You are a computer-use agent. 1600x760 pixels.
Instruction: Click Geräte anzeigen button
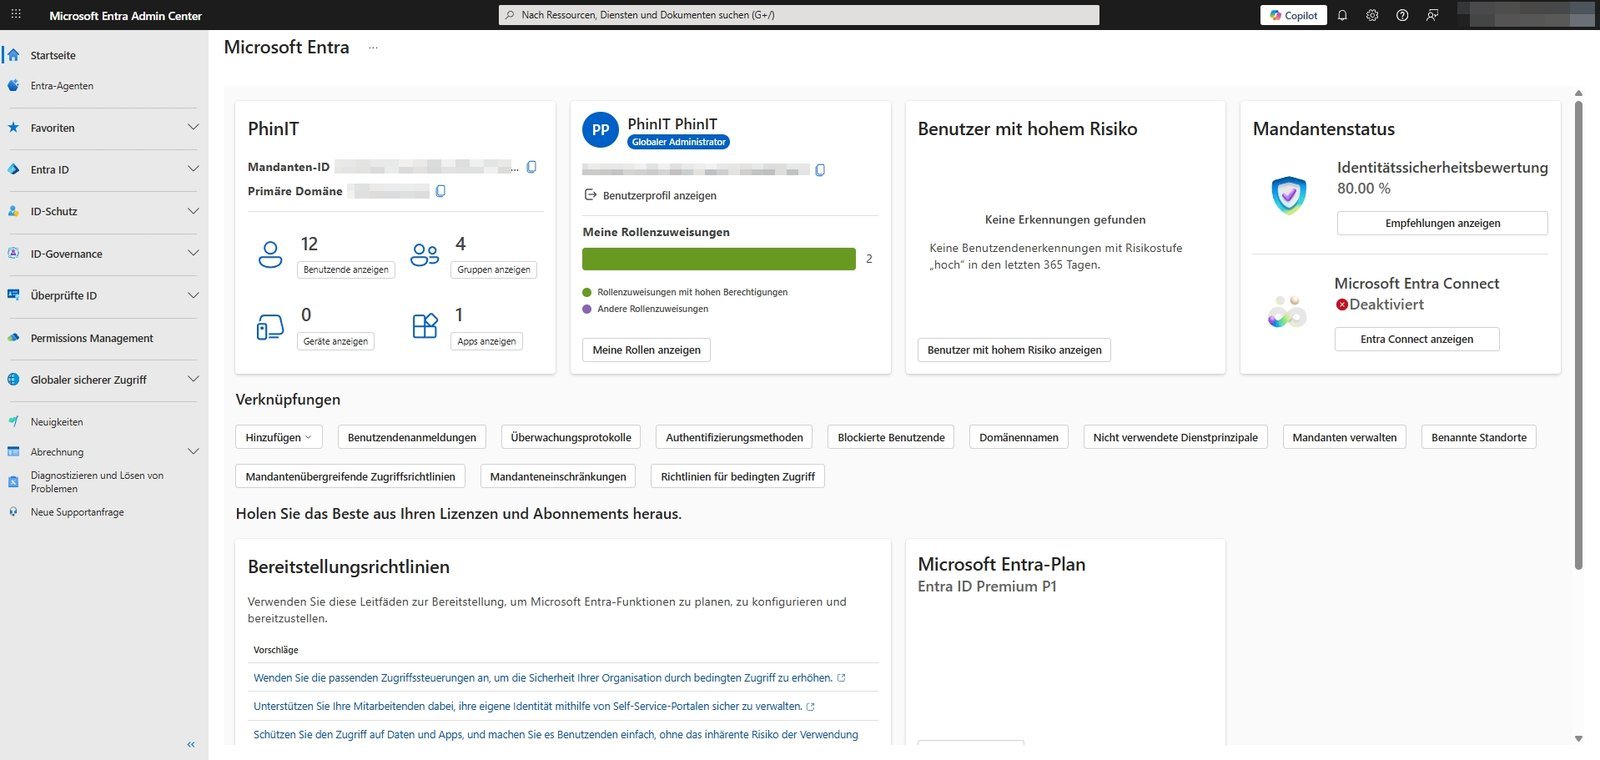[x=336, y=341]
